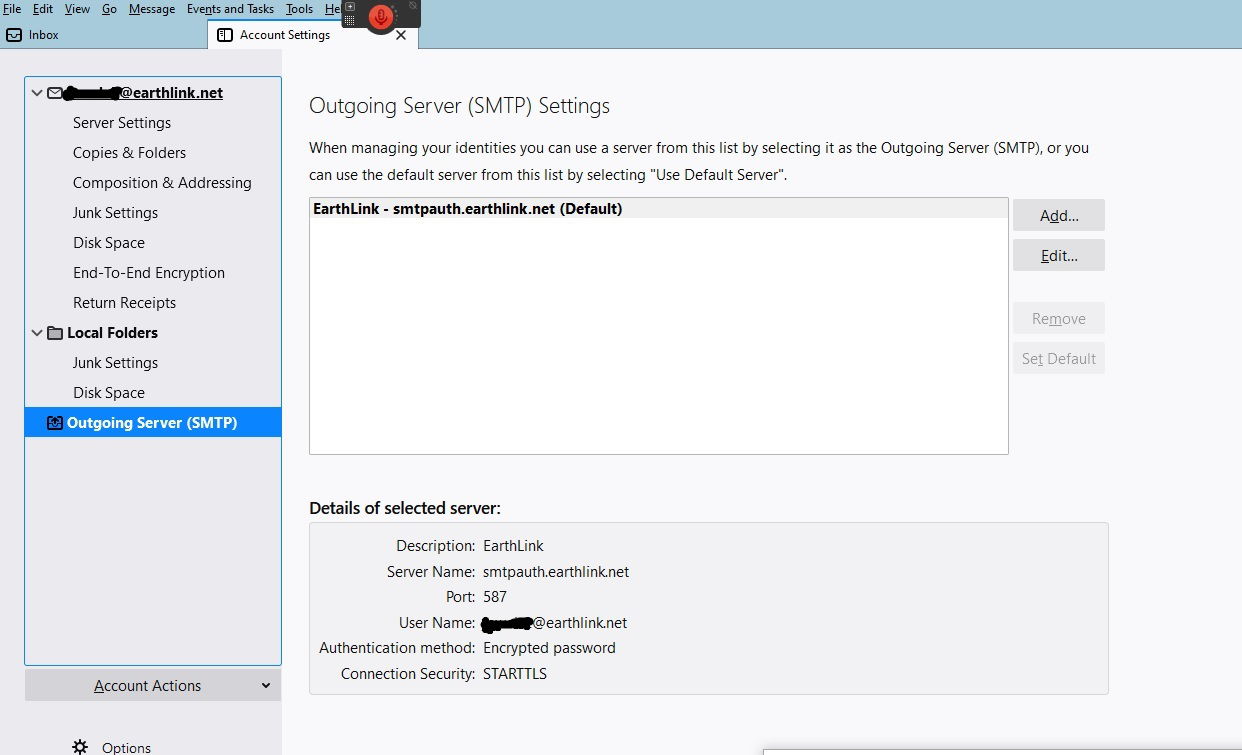Select the earthlink.net account name row
The image size is (1242, 755).
[x=153, y=93]
